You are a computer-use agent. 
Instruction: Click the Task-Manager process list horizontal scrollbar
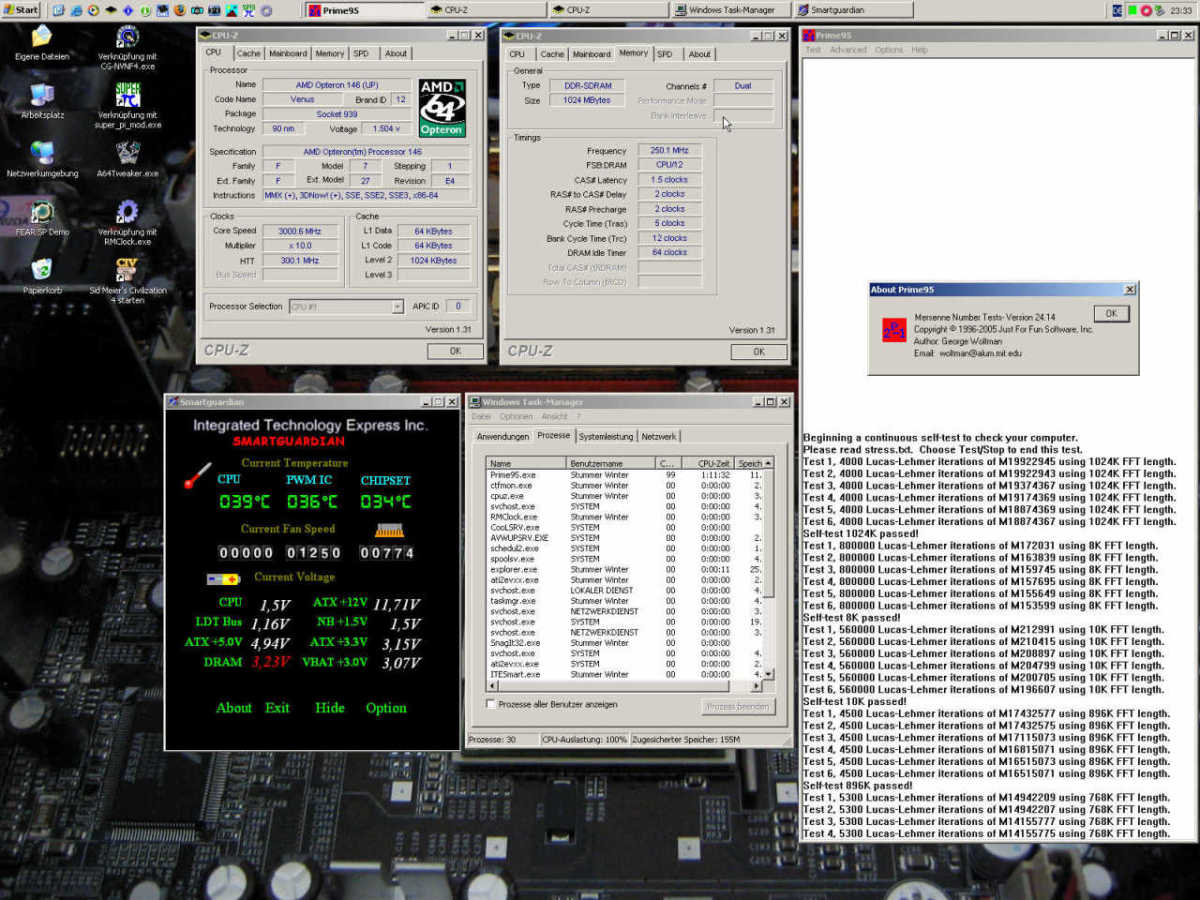click(x=625, y=686)
